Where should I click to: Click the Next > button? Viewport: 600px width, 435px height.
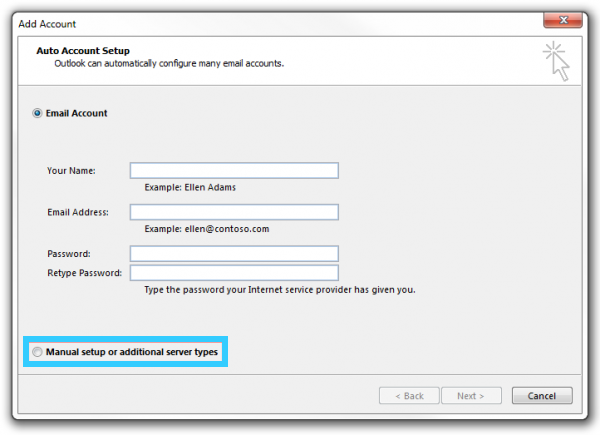pos(471,396)
